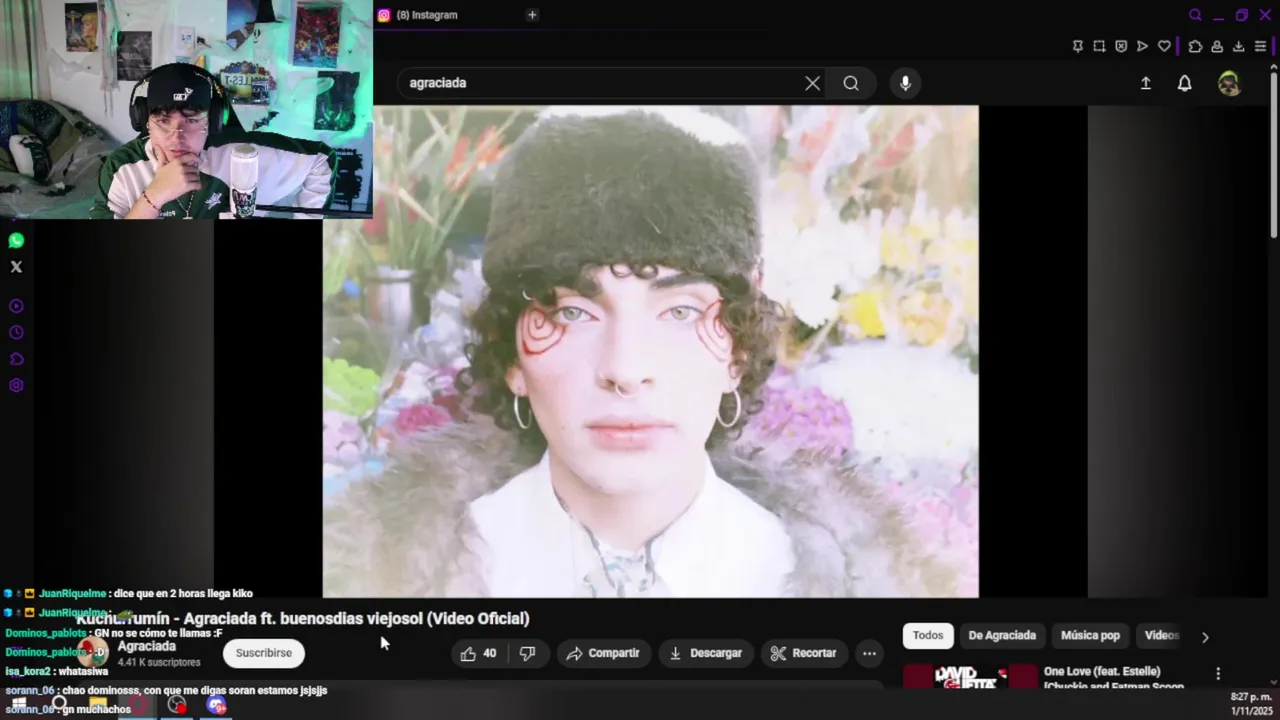Click the Descargar download button
1280x720 pixels.
click(x=705, y=653)
